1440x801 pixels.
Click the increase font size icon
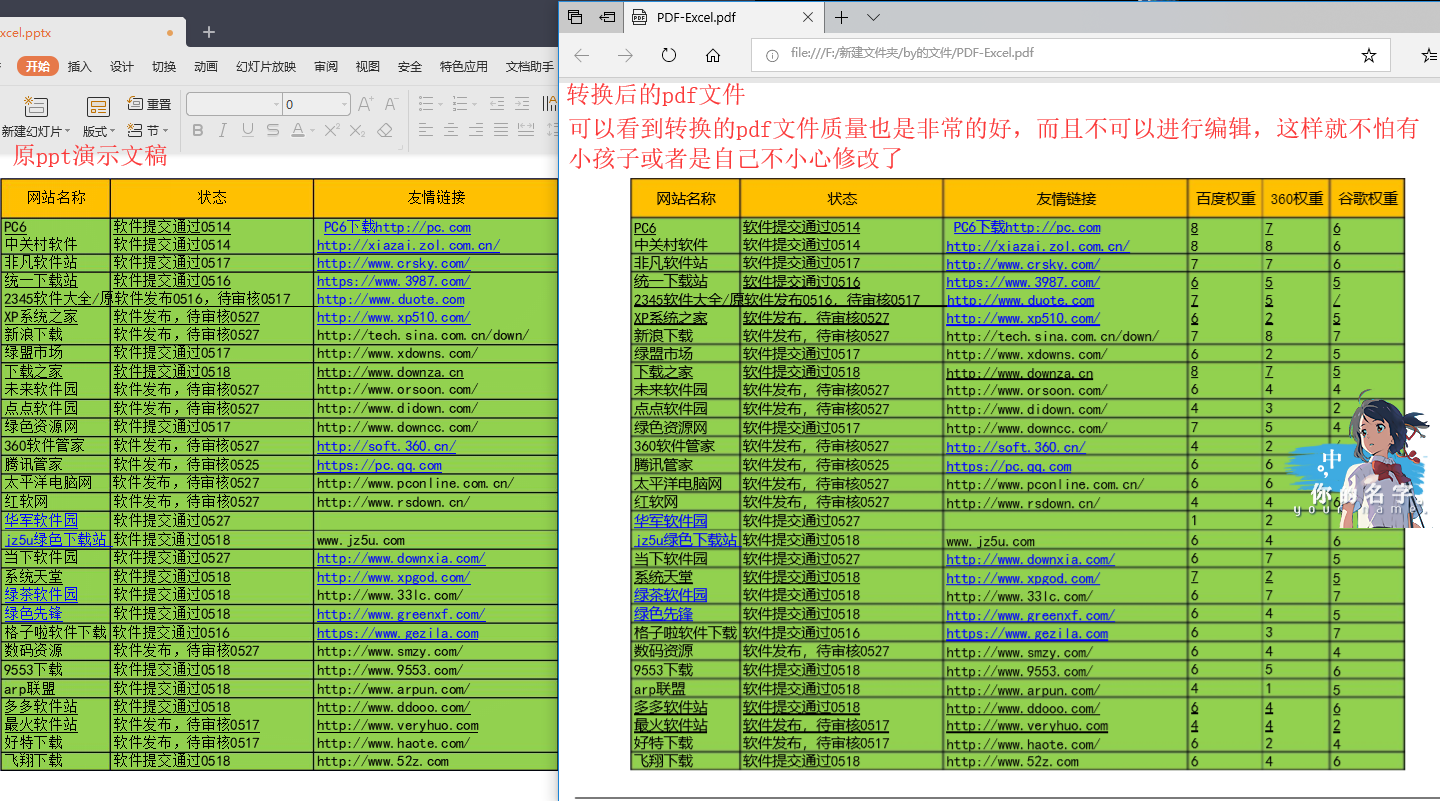pos(365,104)
